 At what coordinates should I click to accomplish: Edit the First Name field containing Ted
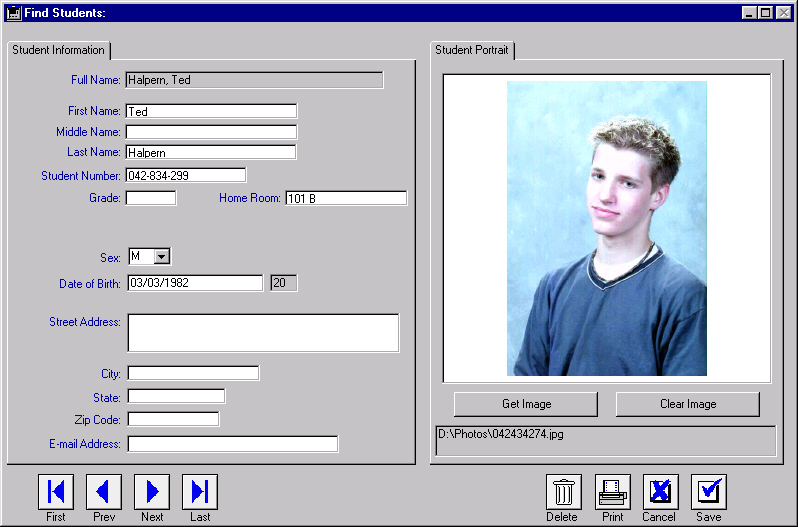click(x=211, y=111)
